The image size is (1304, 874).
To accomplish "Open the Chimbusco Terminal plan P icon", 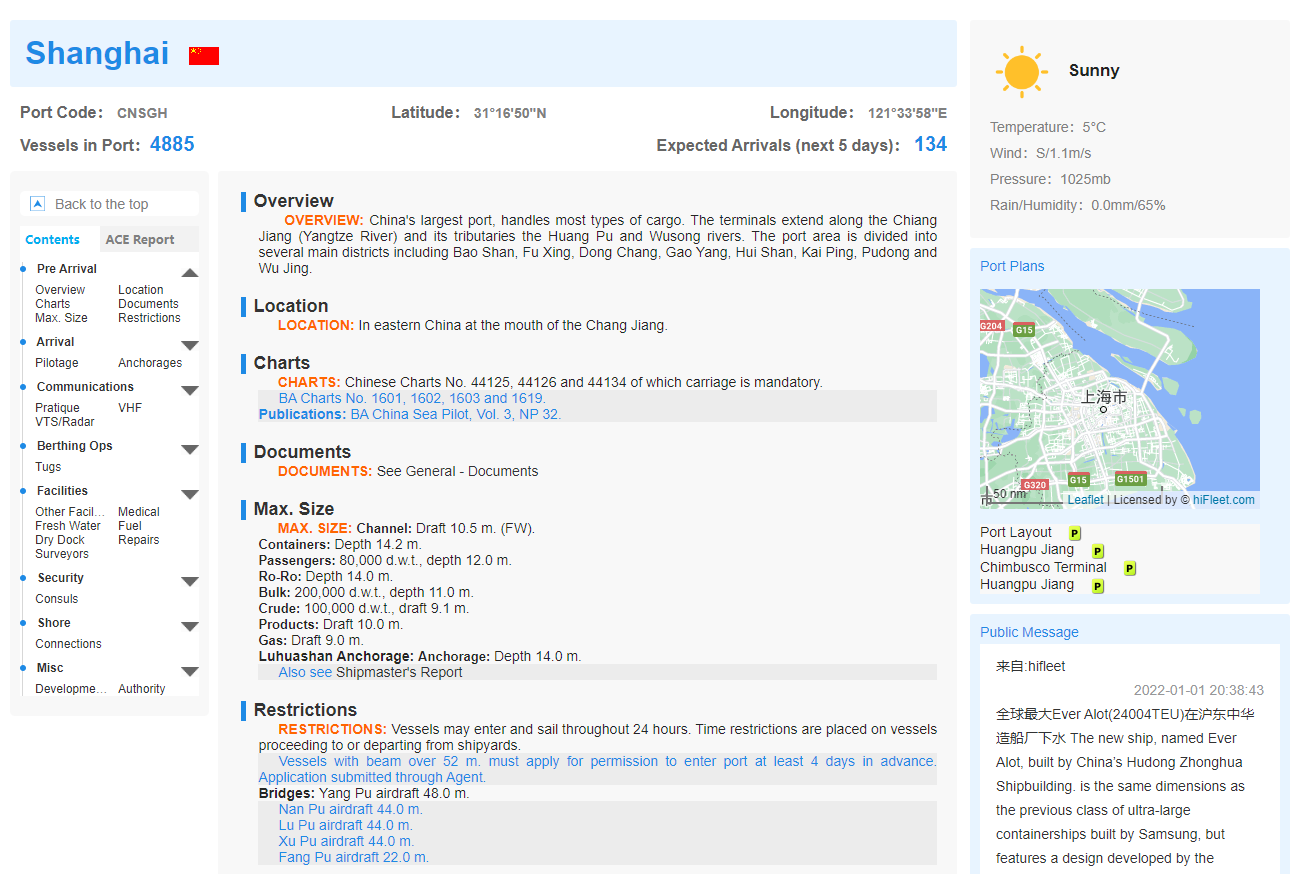I will pos(1130,568).
